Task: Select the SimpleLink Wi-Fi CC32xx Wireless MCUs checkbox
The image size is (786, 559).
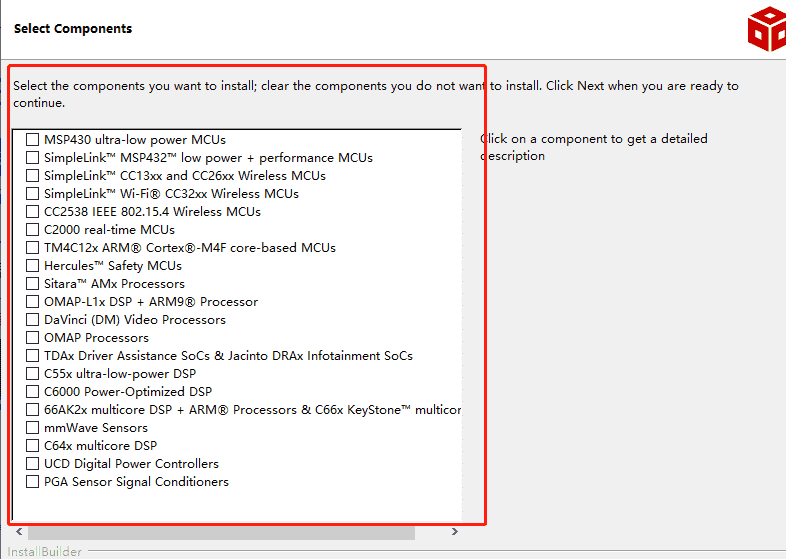Action: (x=33, y=194)
